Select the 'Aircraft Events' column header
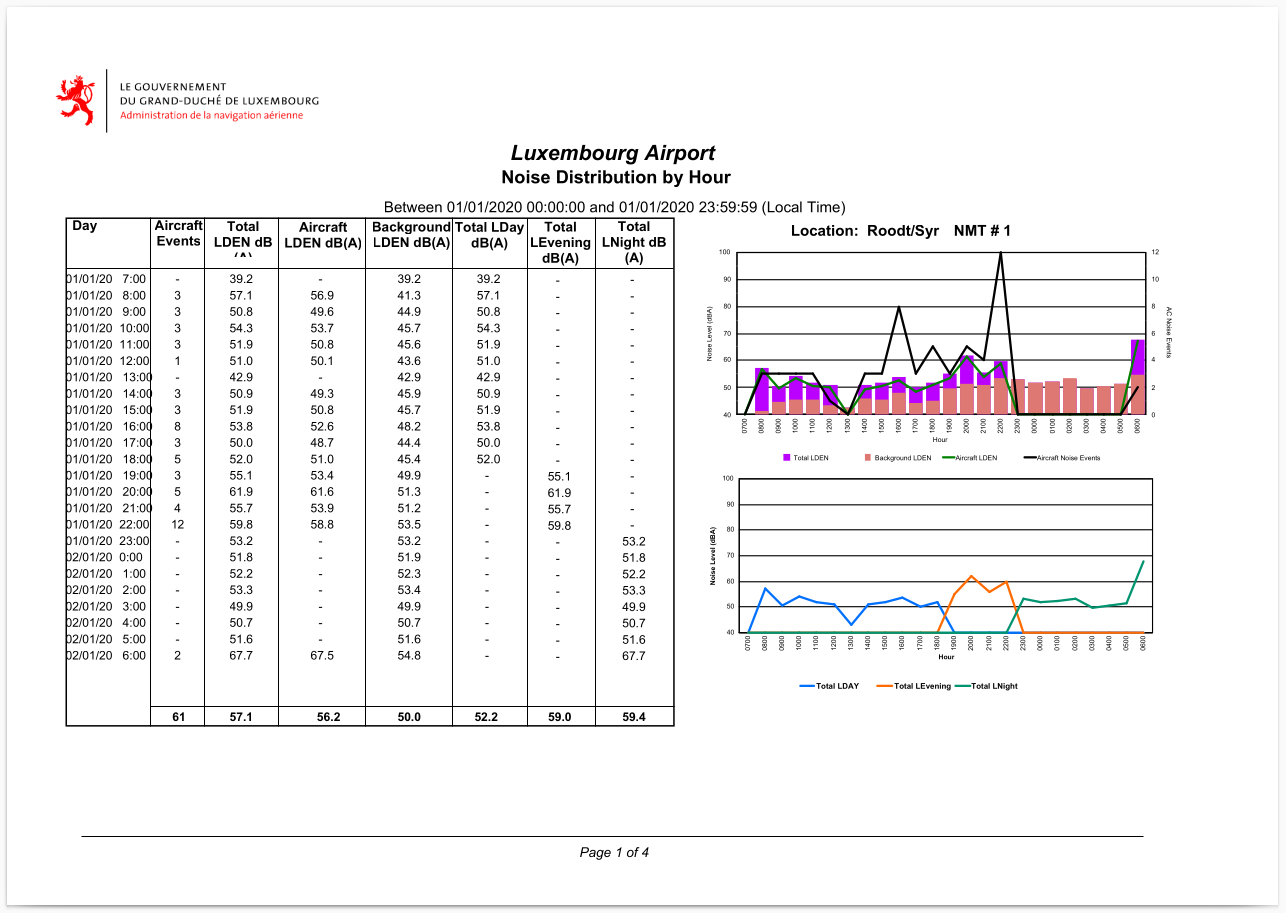 pyautogui.click(x=178, y=234)
